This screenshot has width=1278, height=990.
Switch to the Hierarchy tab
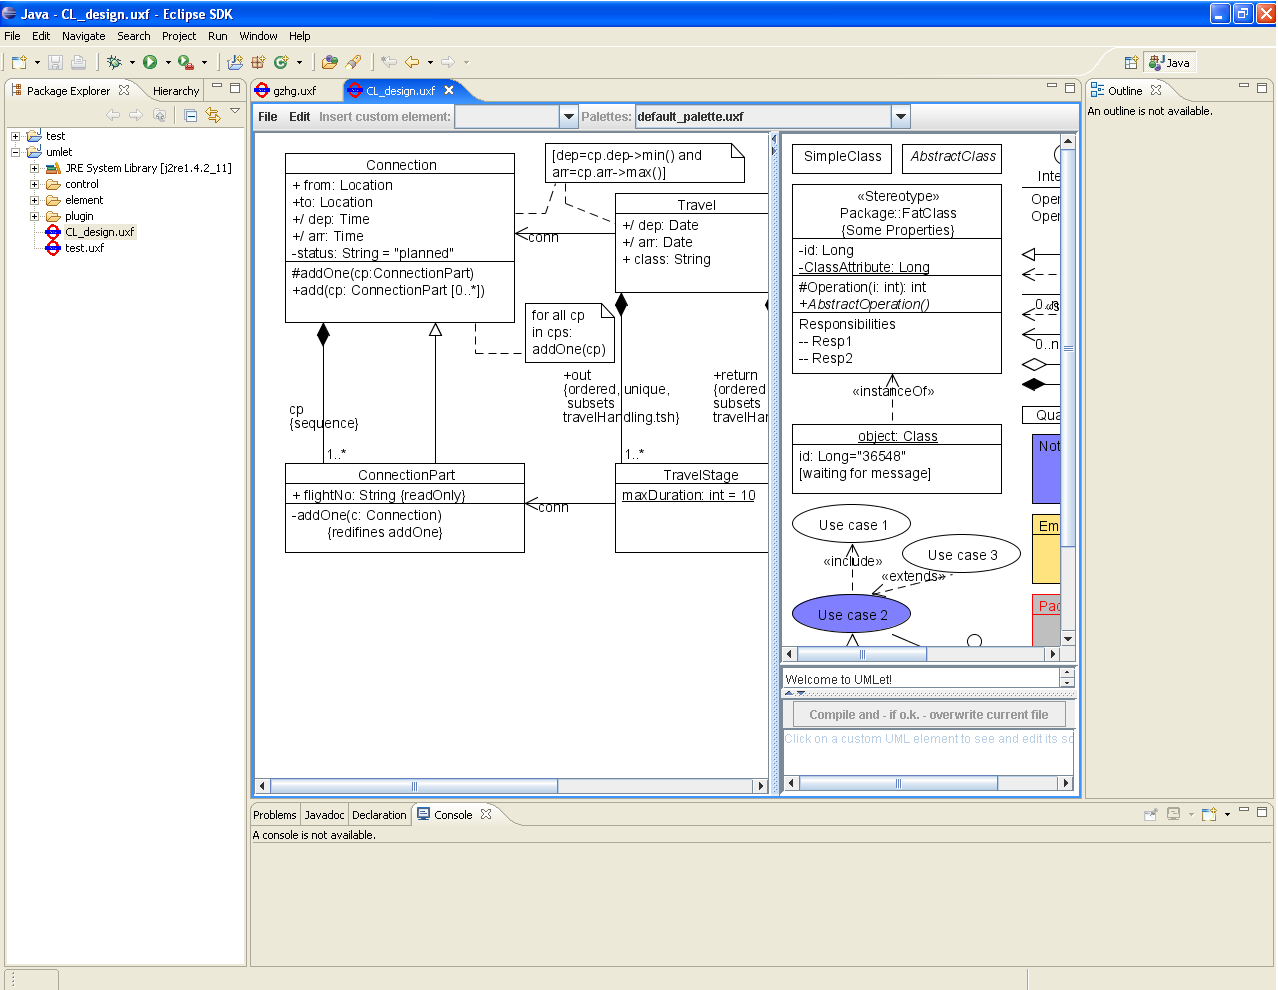(x=176, y=90)
